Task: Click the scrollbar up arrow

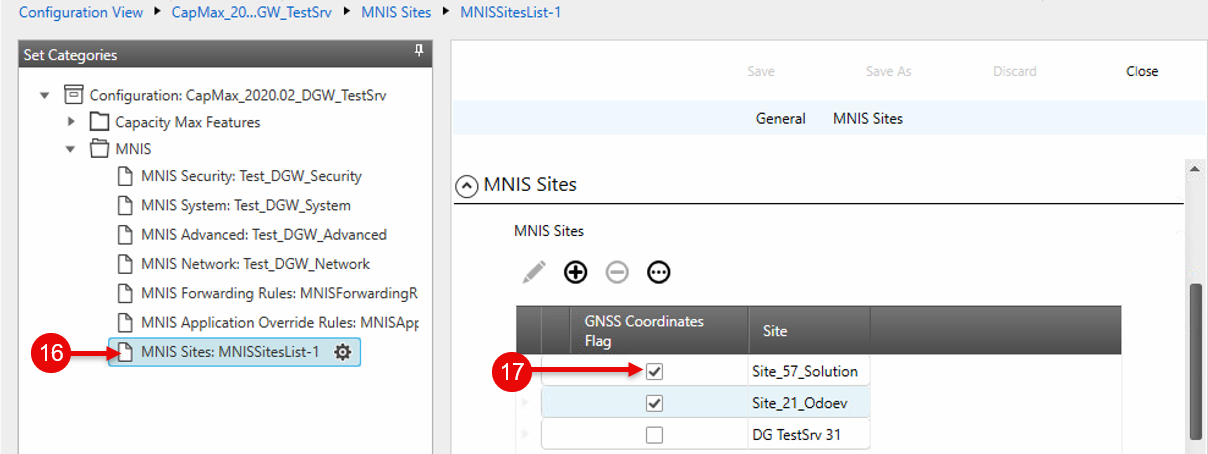Action: pos(1195,170)
